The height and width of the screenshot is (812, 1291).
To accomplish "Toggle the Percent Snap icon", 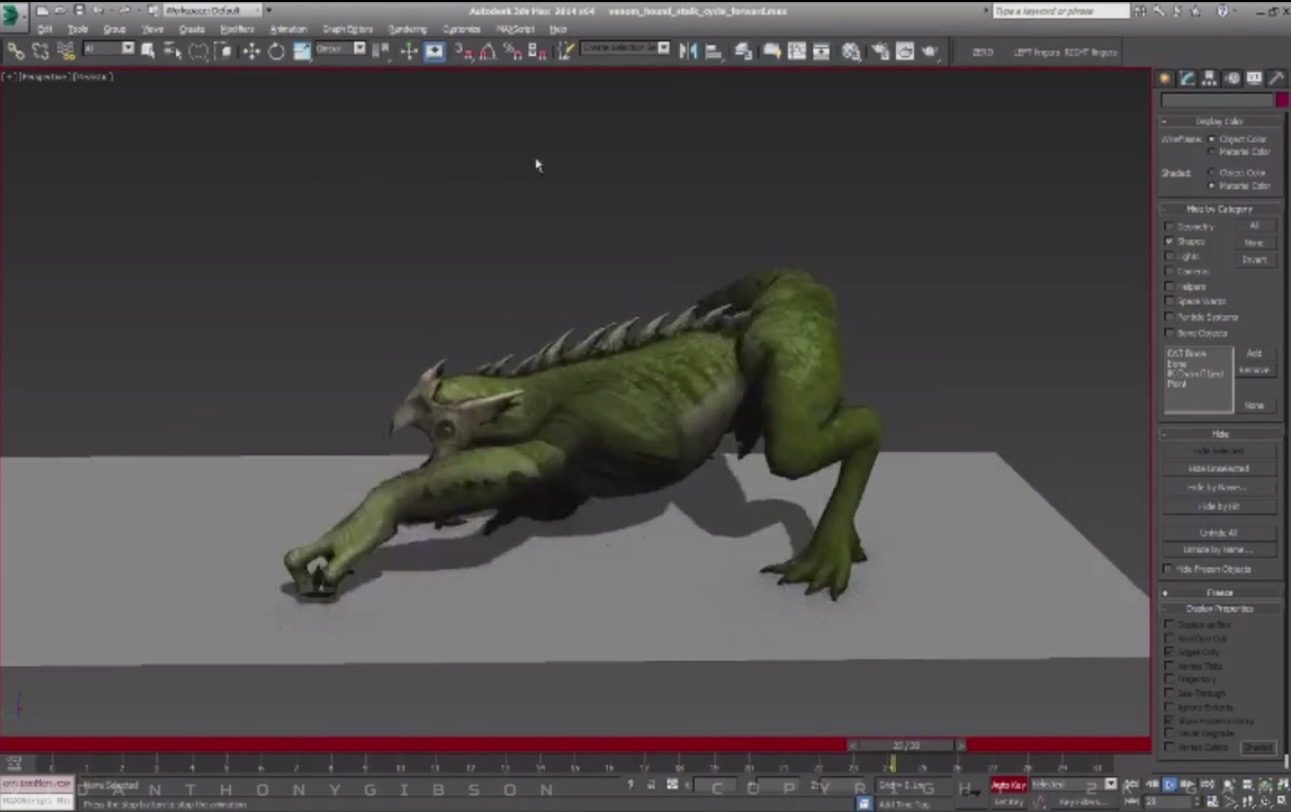I will (x=513, y=50).
